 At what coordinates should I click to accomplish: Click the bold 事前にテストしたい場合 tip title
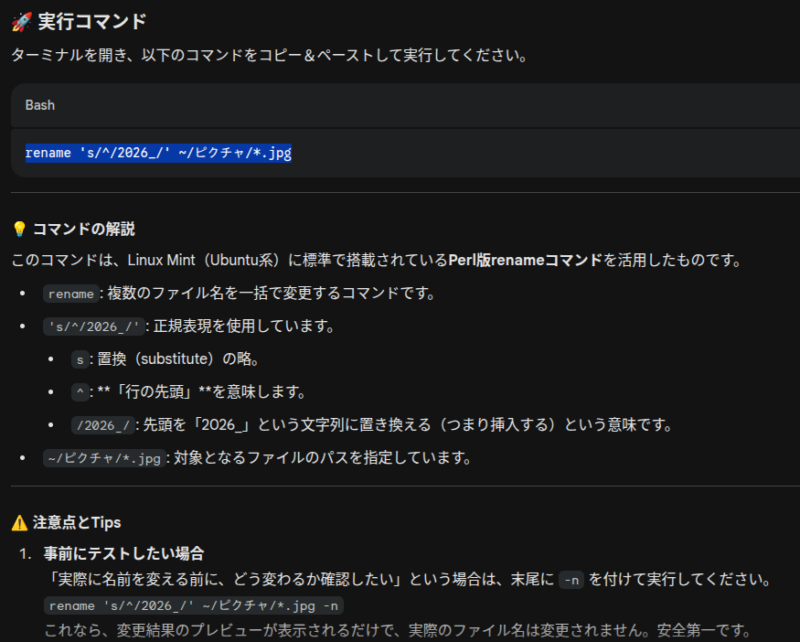tap(124, 553)
